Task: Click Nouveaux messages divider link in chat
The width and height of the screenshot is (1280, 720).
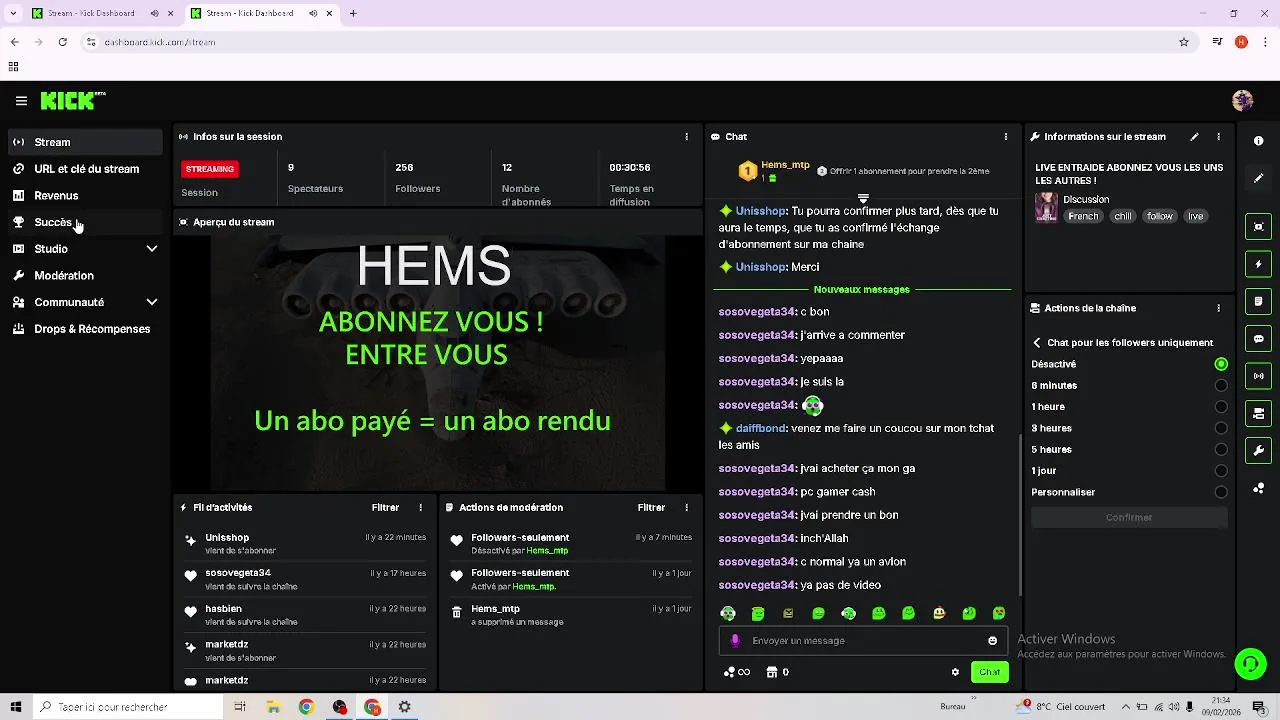Action: pos(862,290)
